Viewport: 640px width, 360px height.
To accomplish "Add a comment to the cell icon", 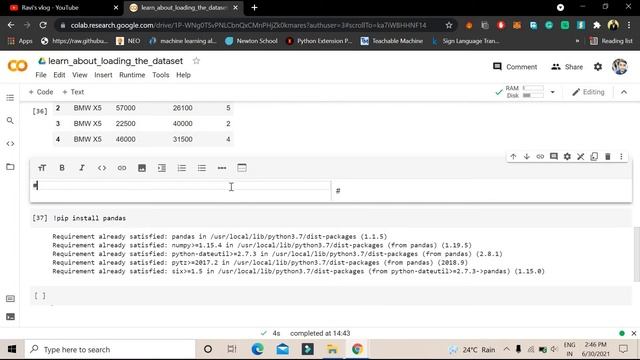I will (x=553, y=156).
